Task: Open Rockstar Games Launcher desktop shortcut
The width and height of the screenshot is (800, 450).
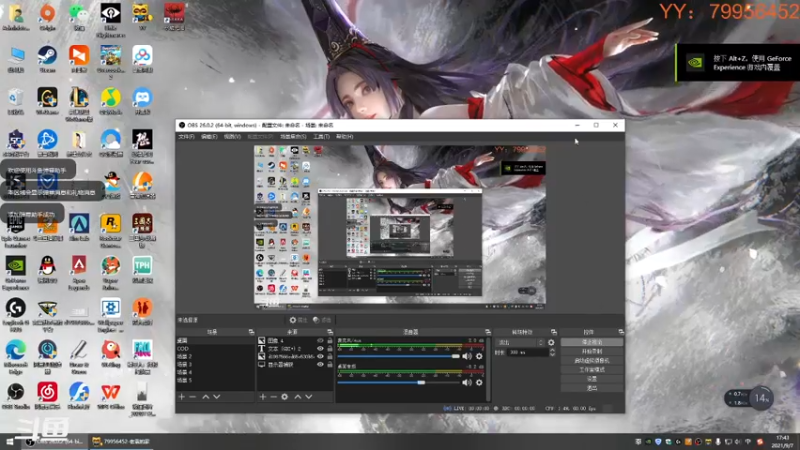Action: click(x=111, y=231)
